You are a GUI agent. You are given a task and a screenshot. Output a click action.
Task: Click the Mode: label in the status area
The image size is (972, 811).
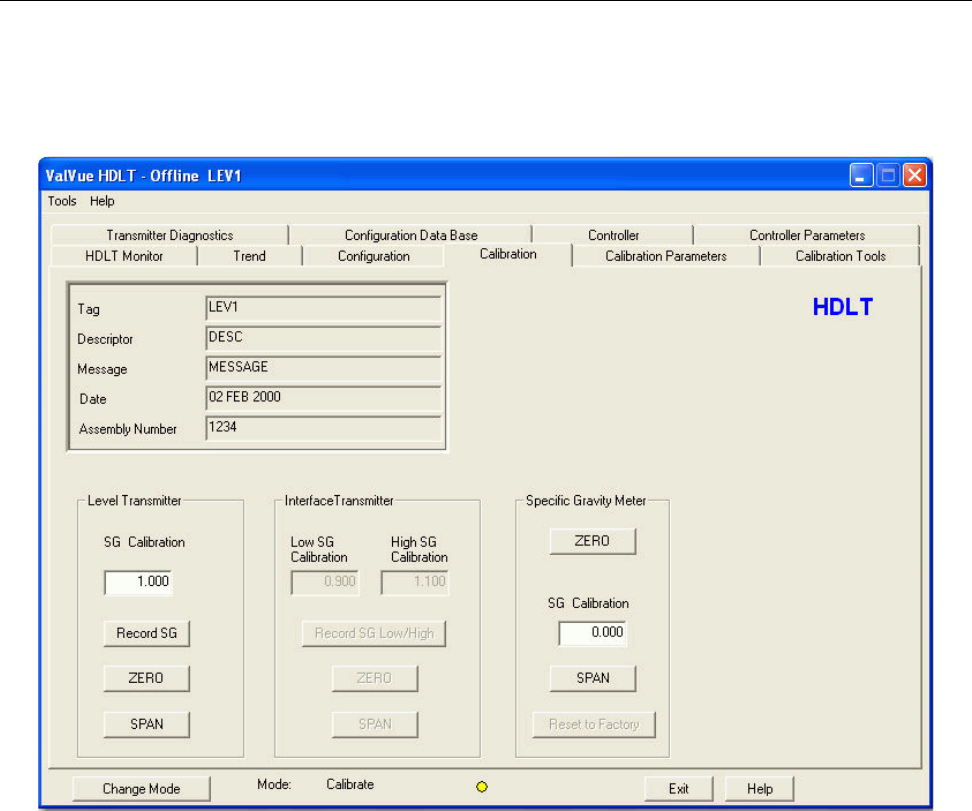pos(274,784)
